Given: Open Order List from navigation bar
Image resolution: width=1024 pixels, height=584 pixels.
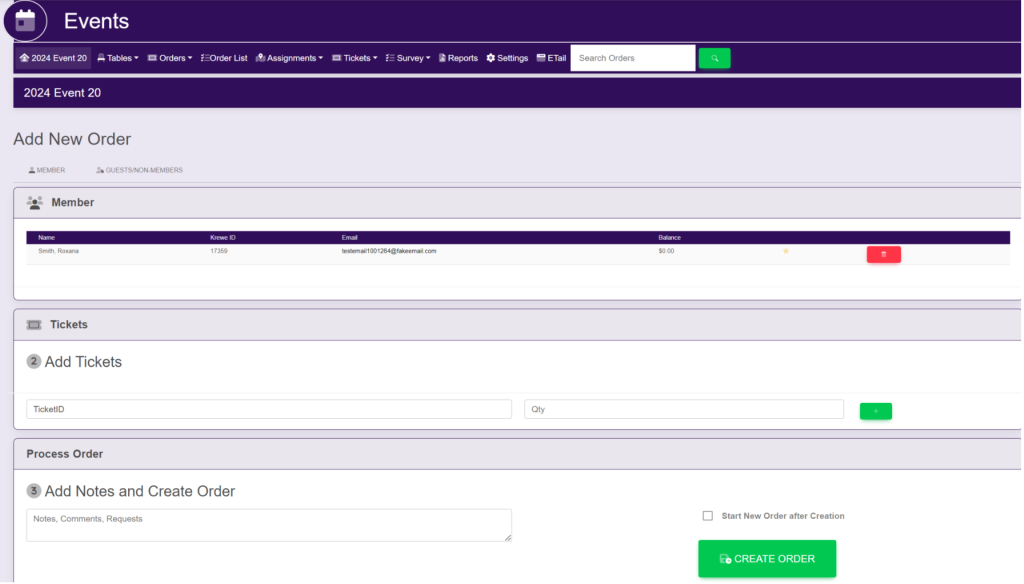Looking at the screenshot, I should pos(224,58).
